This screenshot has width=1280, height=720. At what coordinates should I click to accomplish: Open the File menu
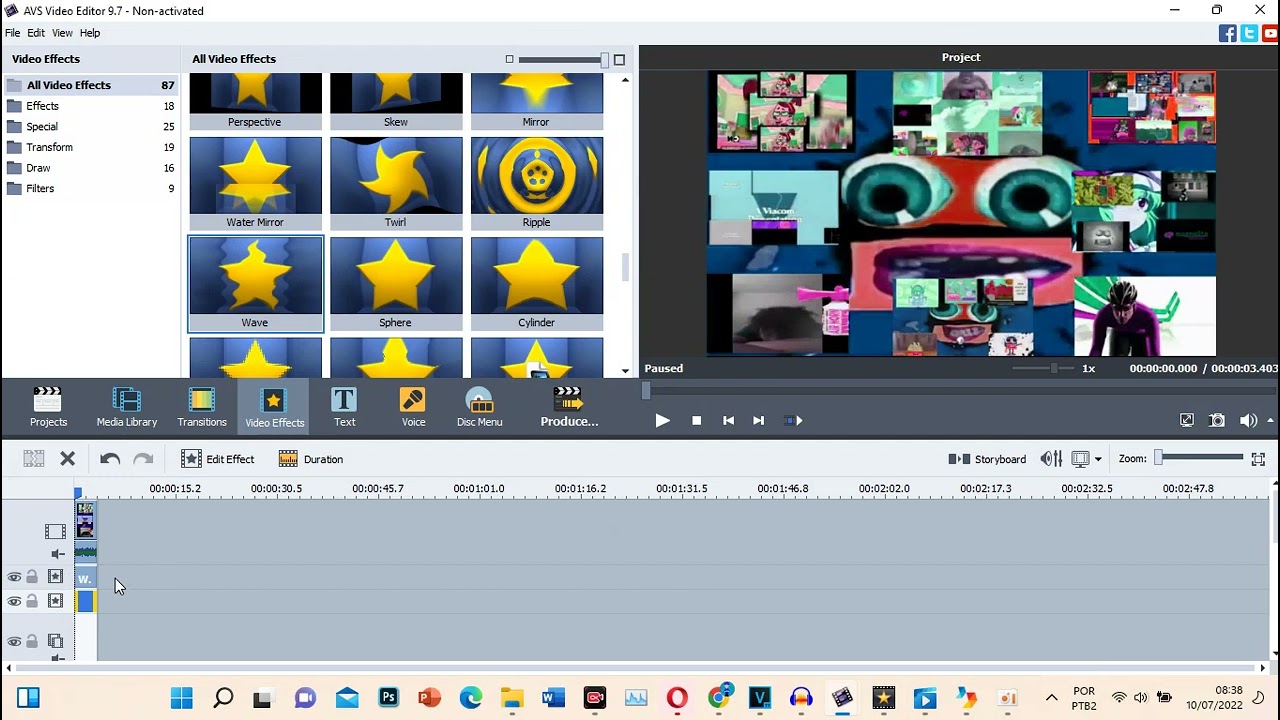(12, 33)
